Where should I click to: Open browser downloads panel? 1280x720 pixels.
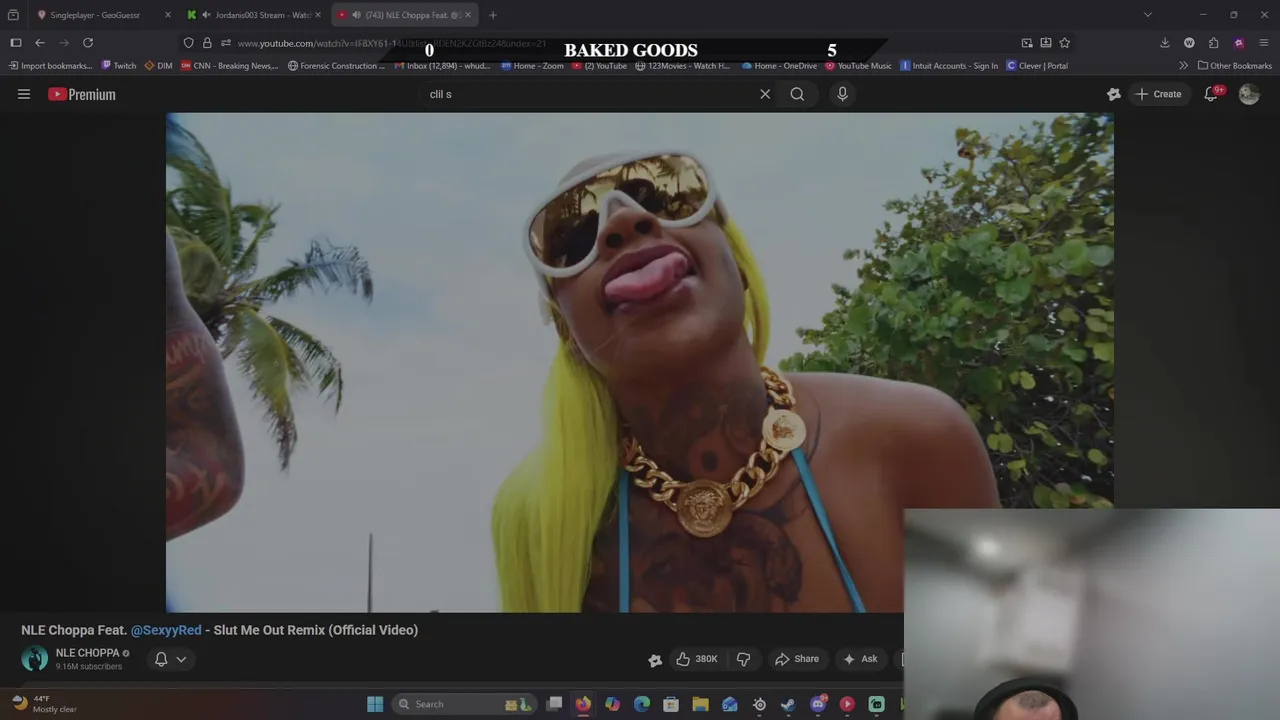1165,43
